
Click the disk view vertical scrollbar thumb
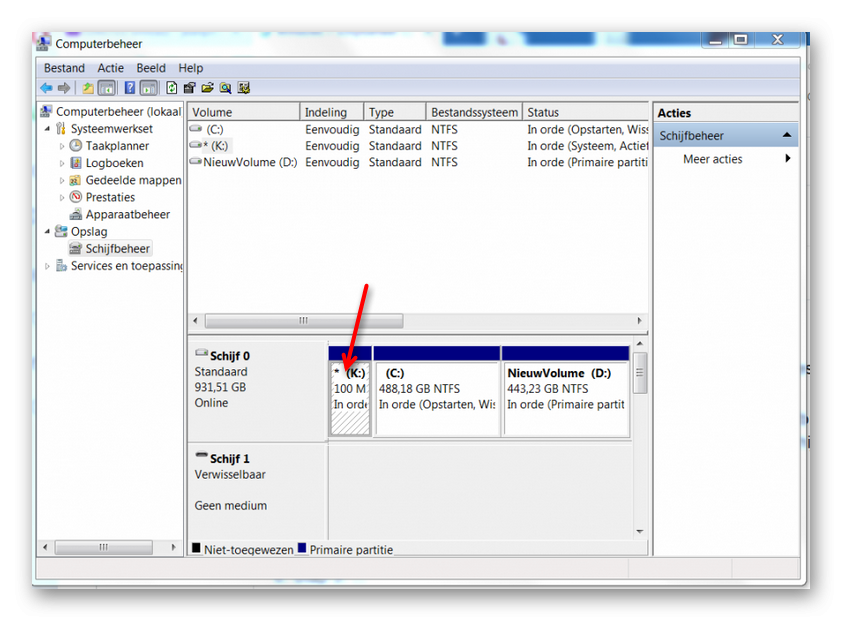pos(640,373)
